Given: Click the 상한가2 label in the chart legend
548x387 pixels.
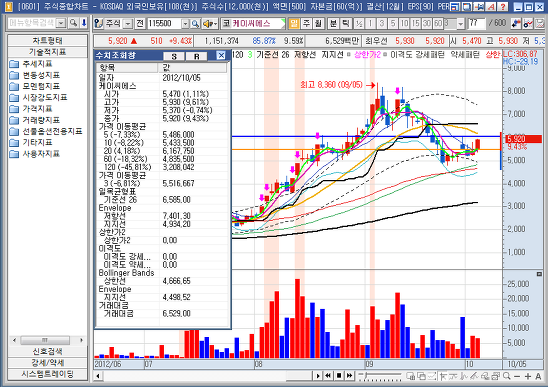Looking at the screenshot, I should coord(367,55).
